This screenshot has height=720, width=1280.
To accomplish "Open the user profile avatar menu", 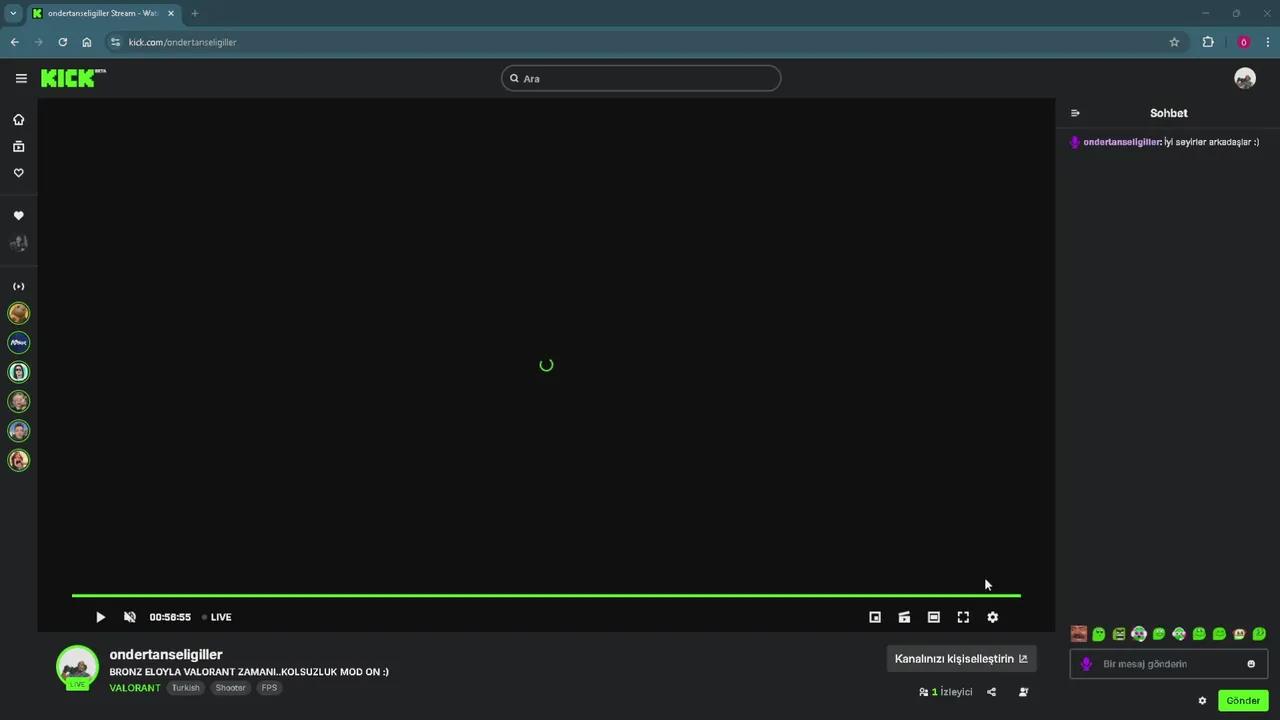I will point(1245,78).
